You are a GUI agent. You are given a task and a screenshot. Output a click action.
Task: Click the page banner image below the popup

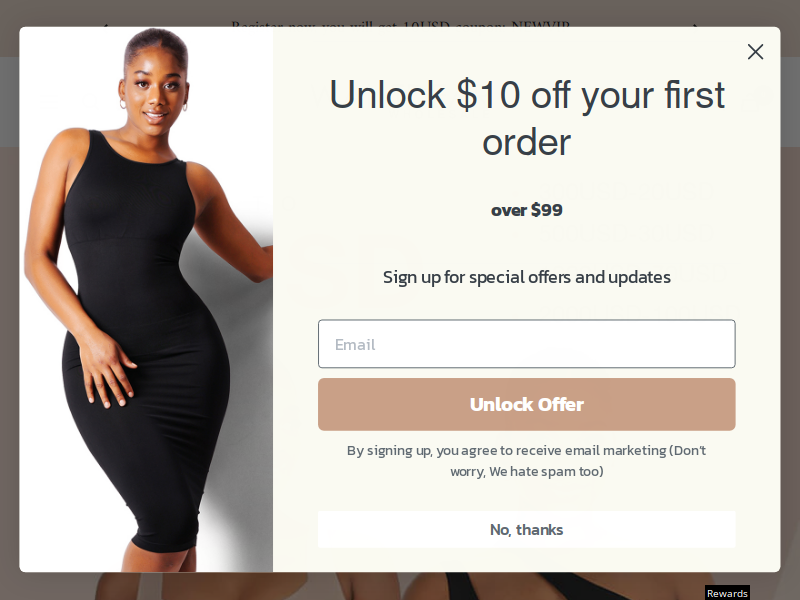tap(400, 586)
